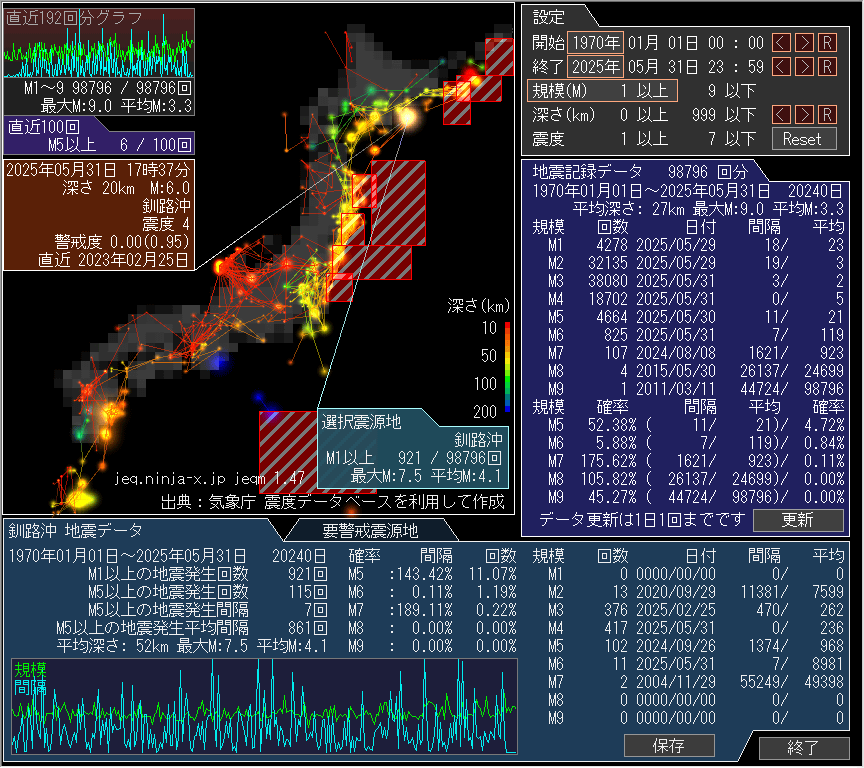
Task: Select the 2025年 end year field
Action: pyautogui.click(x=595, y=67)
